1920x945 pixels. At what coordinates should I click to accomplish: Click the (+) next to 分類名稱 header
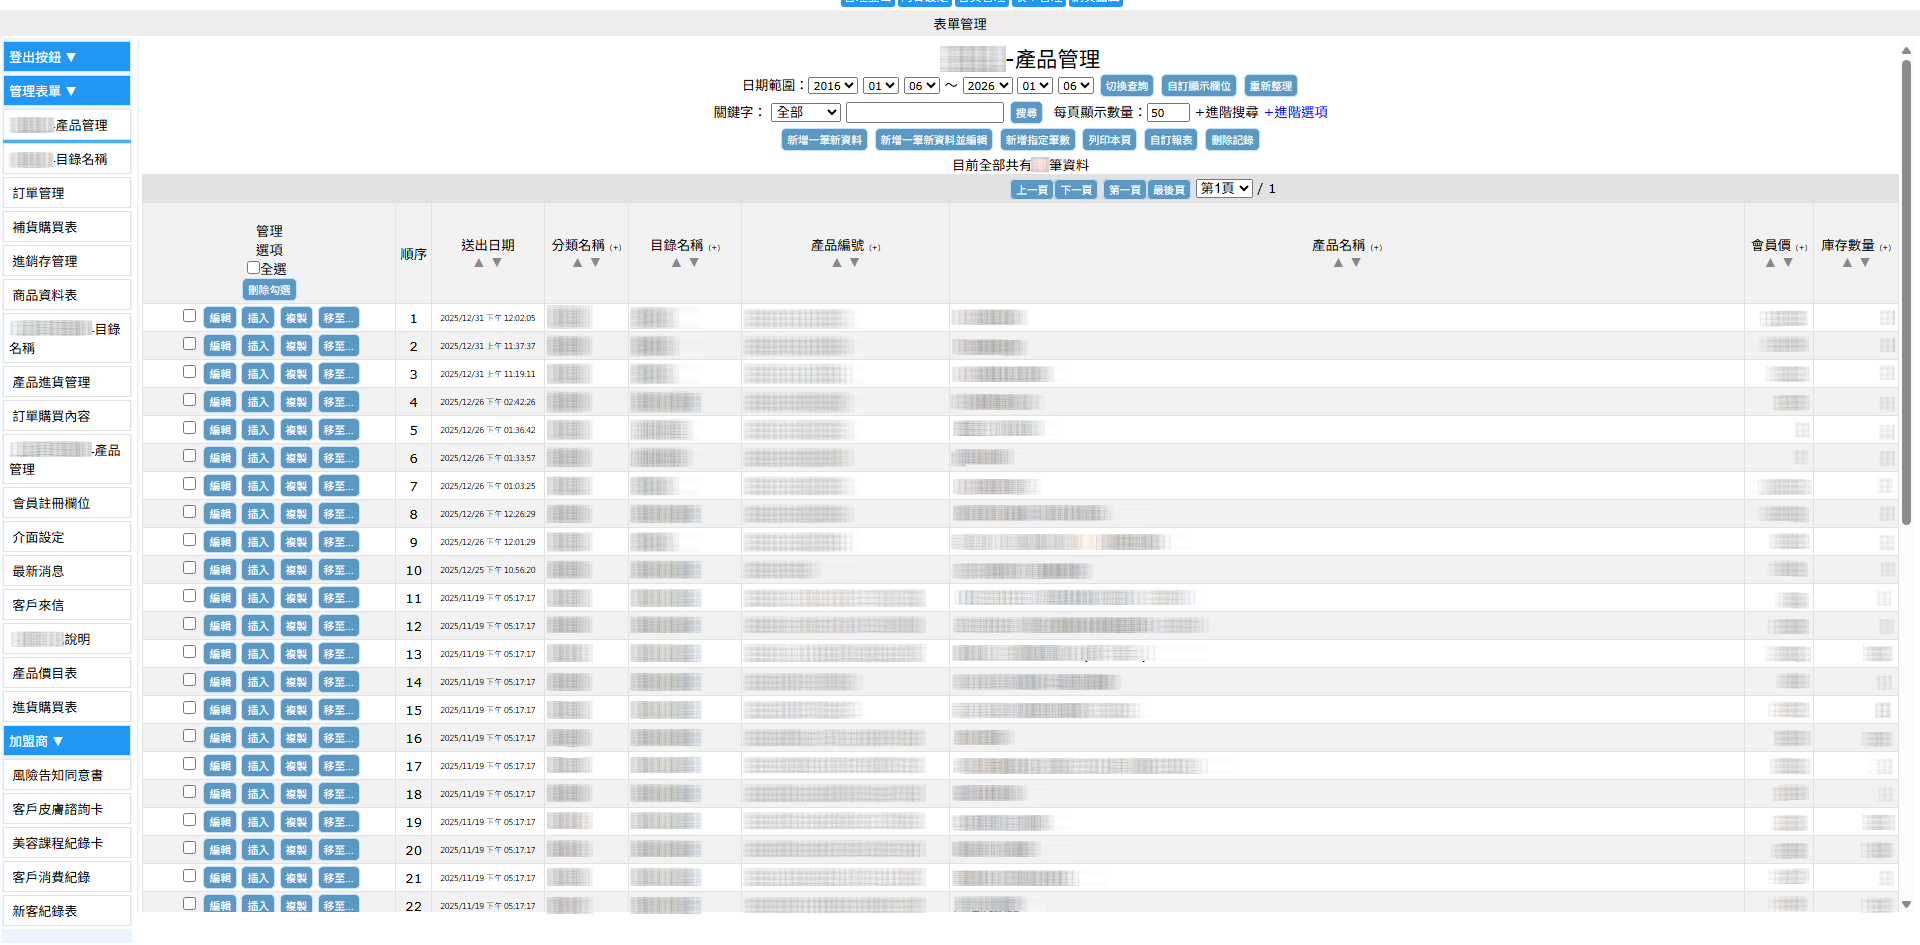(x=616, y=247)
